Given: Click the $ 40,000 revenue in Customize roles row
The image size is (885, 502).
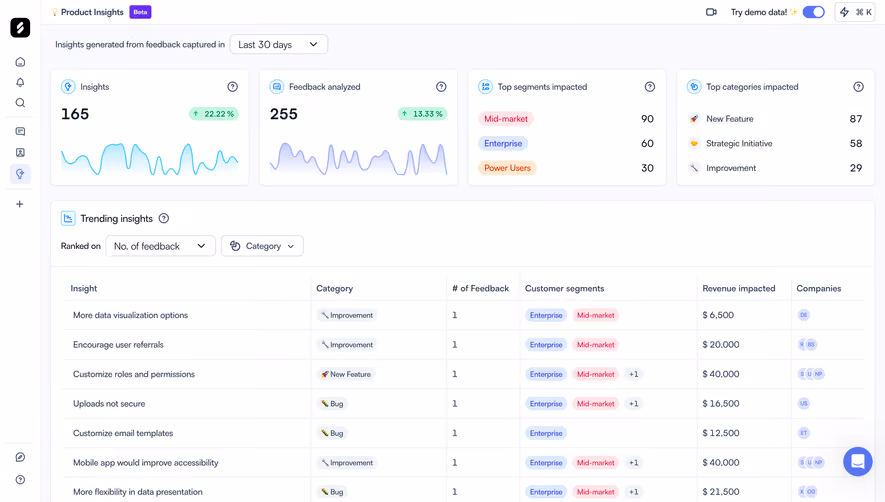Looking at the screenshot, I should point(721,374).
